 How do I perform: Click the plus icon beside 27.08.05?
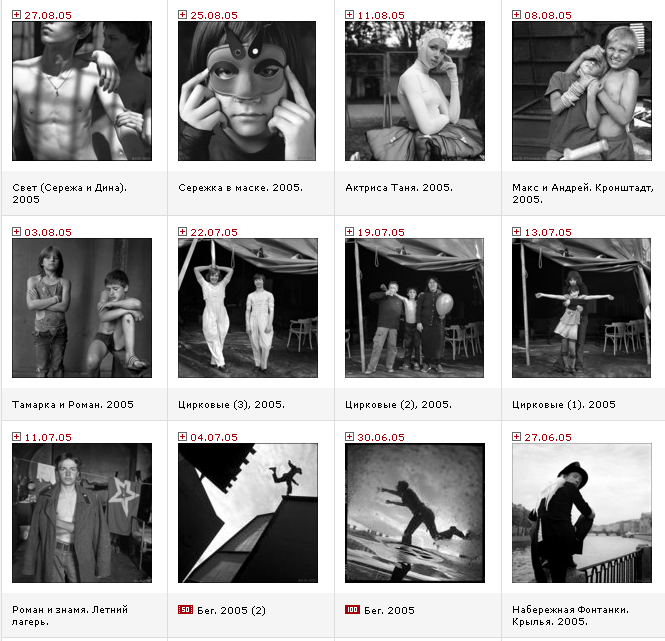pos(16,15)
